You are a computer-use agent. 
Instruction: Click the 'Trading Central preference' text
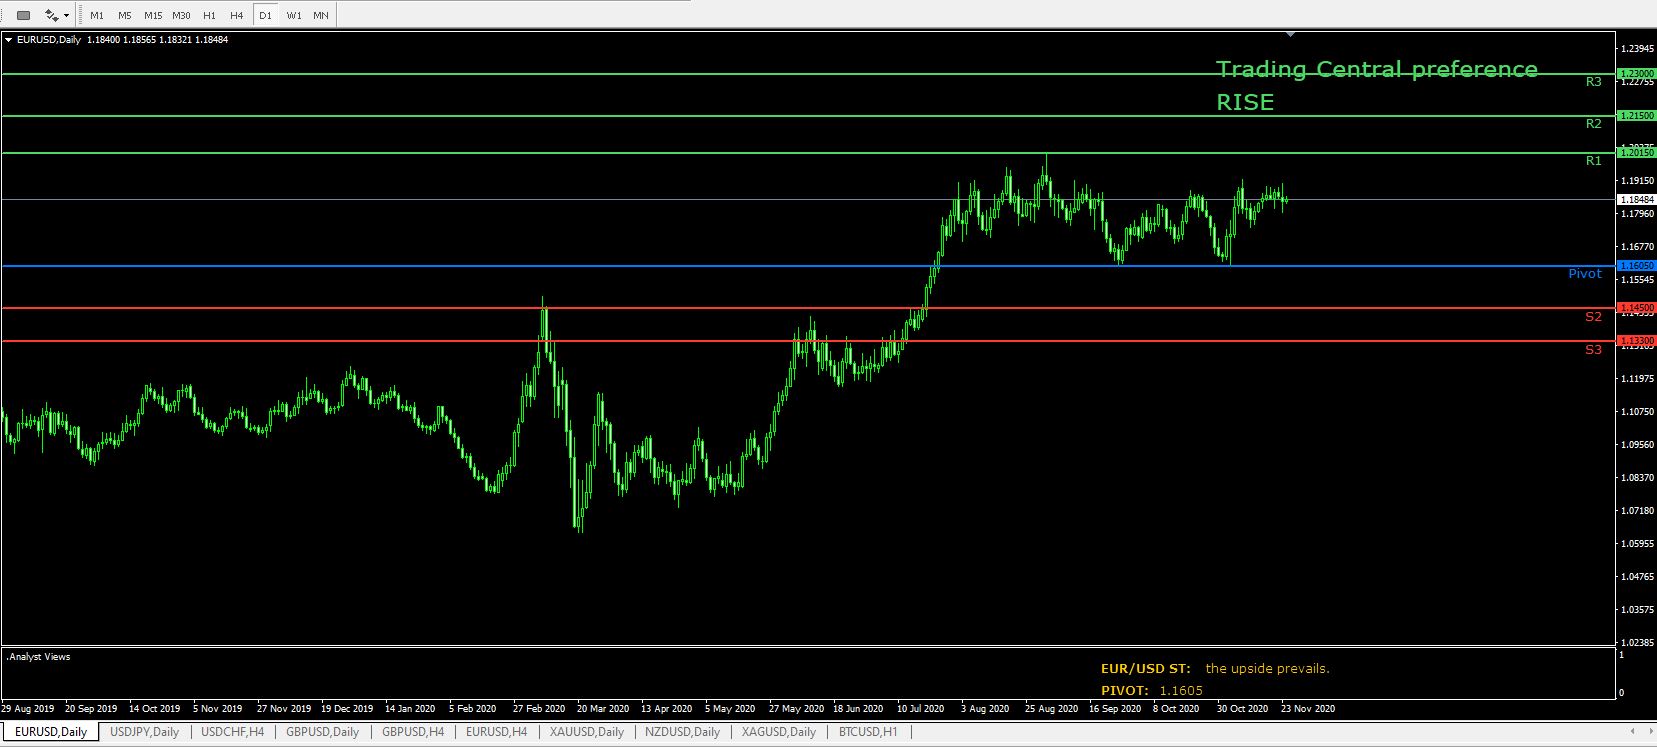[x=1376, y=70]
